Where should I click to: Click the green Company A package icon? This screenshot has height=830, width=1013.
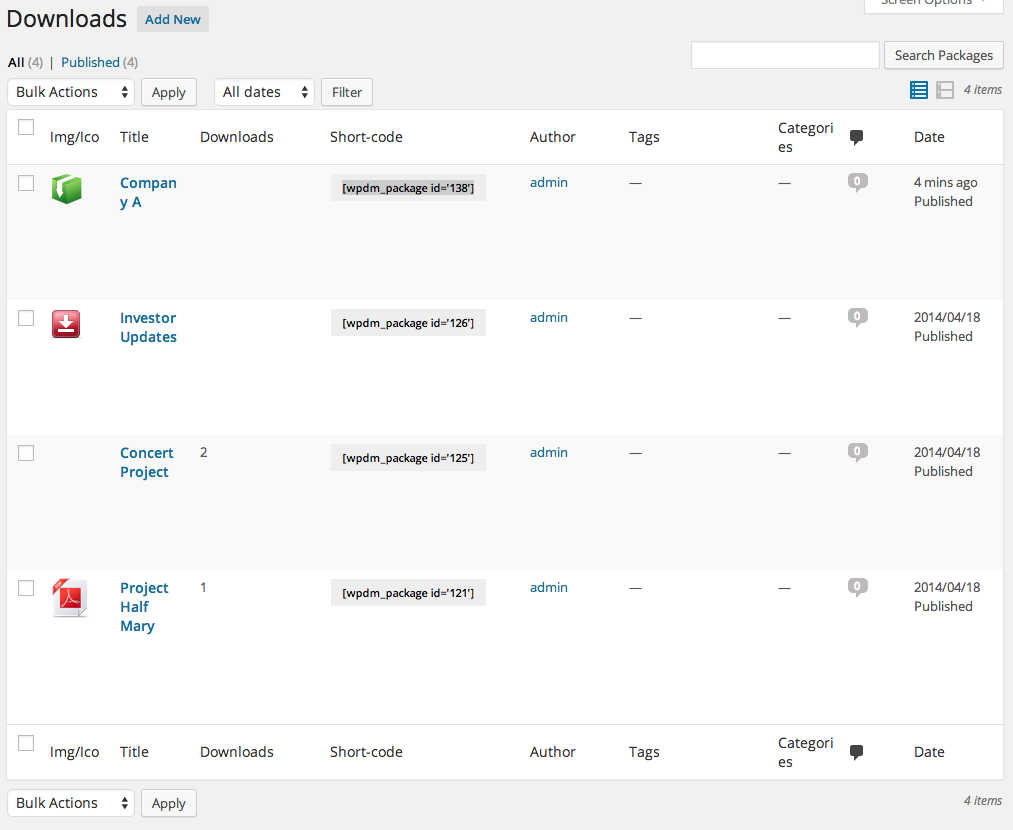coord(66,188)
